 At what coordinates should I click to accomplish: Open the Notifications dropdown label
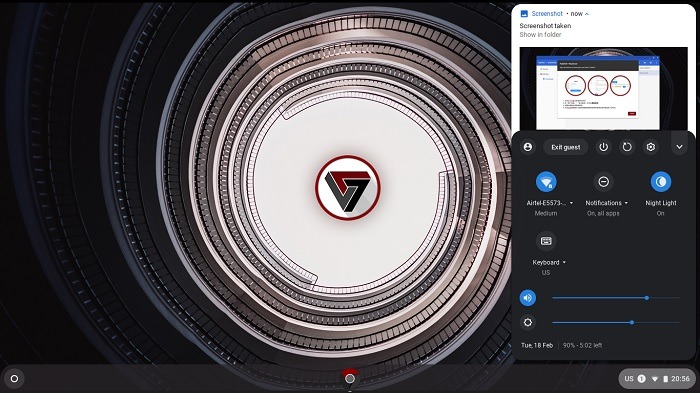(607, 203)
